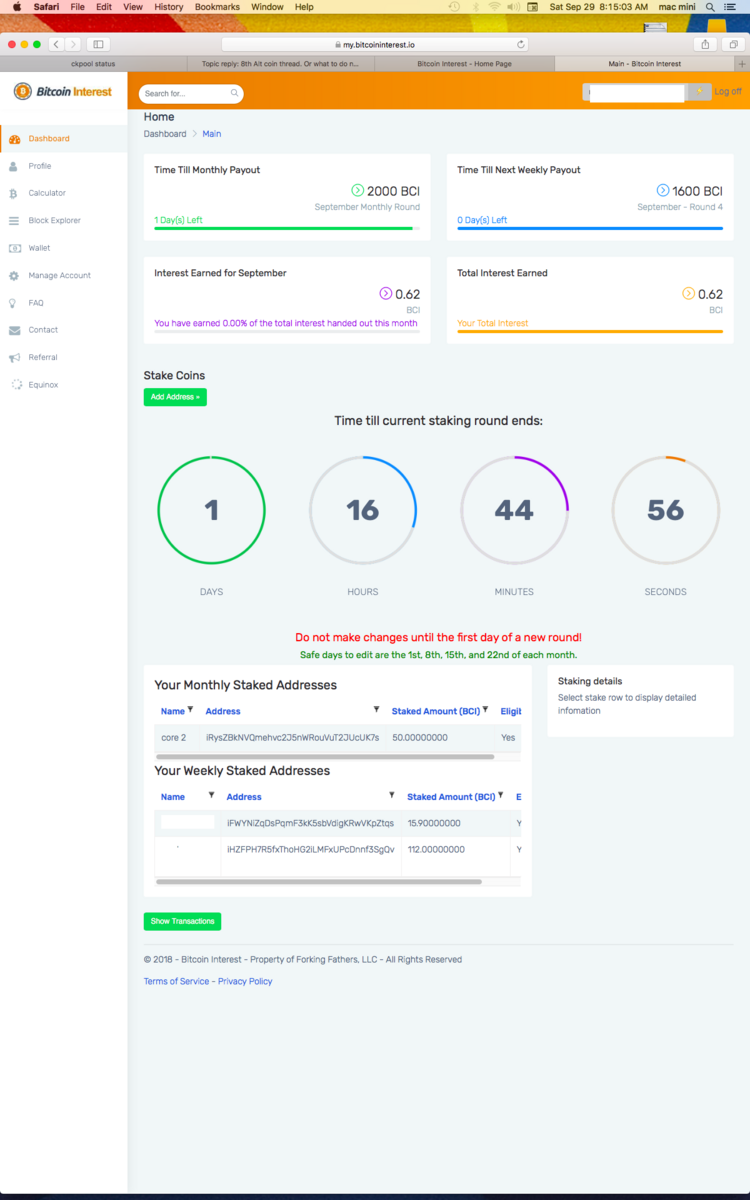This screenshot has height=1200, width=750.
Task: Click the search magnifier icon in search box
Action: click(x=235, y=93)
